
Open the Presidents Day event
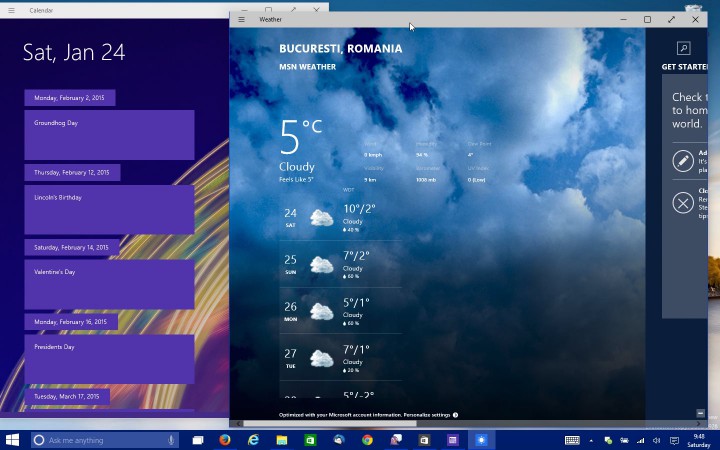coord(109,359)
